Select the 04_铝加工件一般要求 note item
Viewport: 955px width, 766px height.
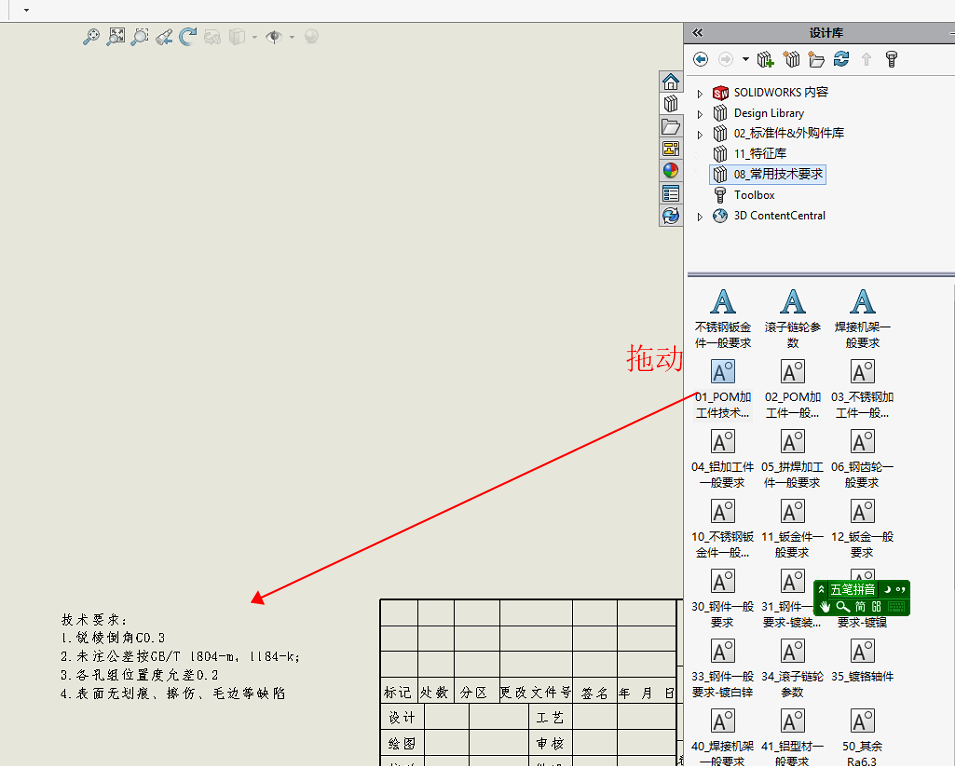pyautogui.click(x=723, y=459)
